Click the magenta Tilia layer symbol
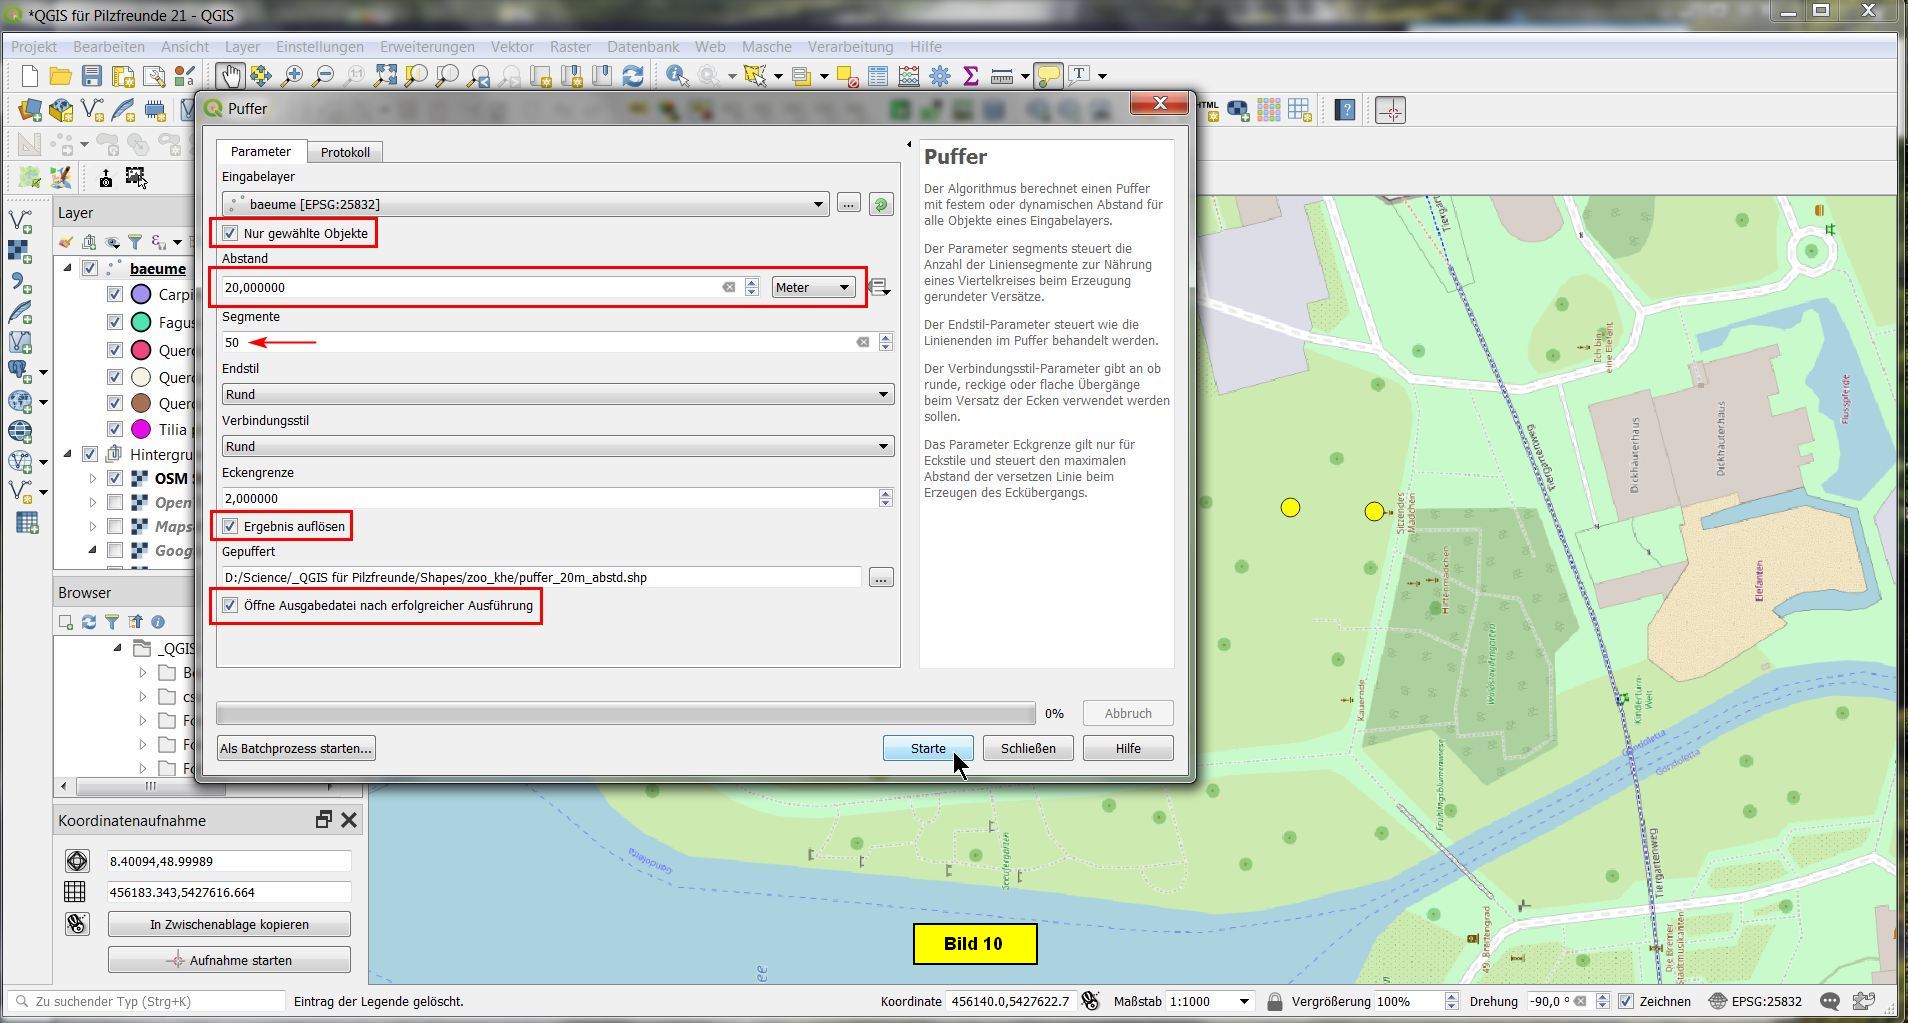The height and width of the screenshot is (1023, 1908). click(141, 430)
